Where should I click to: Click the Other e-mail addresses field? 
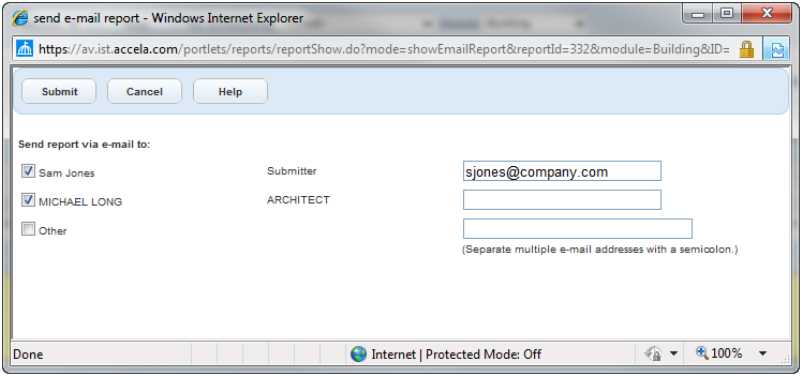[577, 229]
